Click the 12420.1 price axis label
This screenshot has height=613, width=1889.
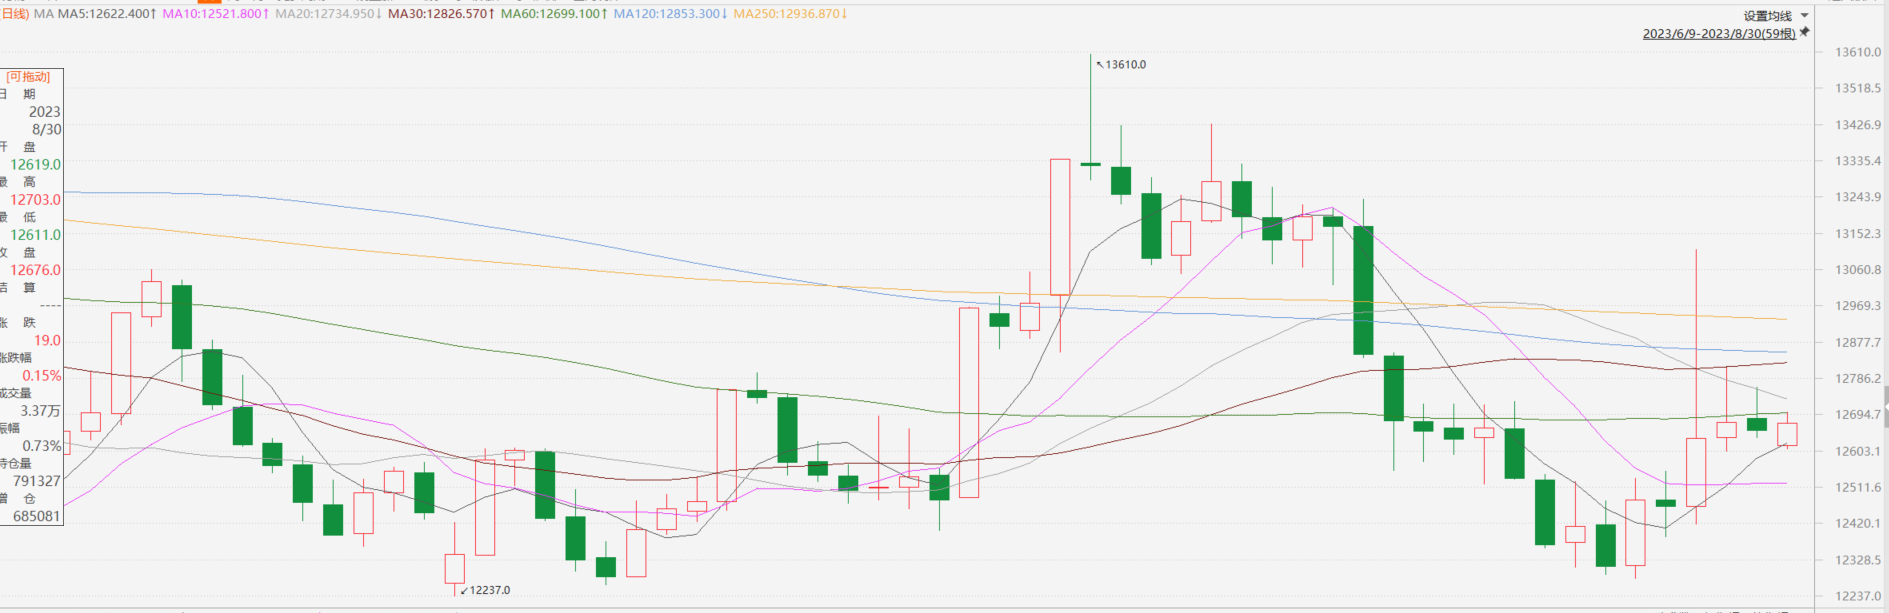(x=1858, y=524)
